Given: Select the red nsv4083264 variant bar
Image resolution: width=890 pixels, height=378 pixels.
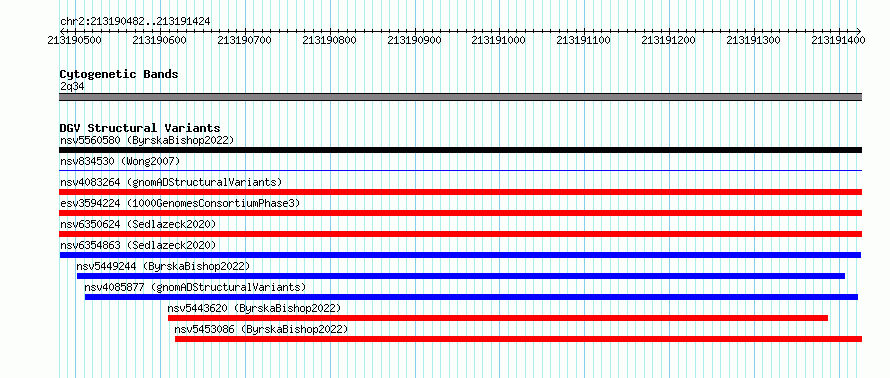Looking at the screenshot, I should pyautogui.click(x=460, y=192).
